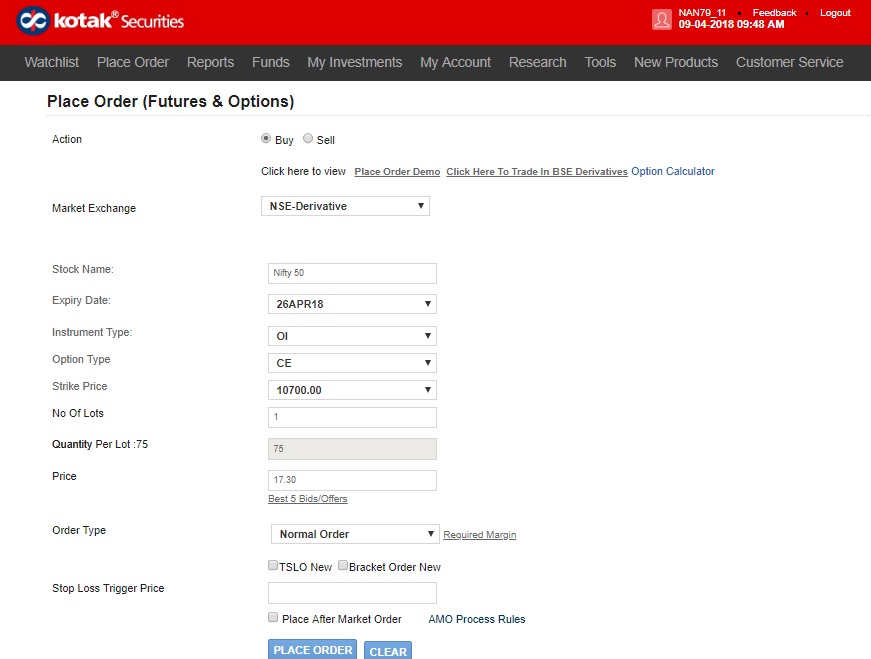Click the Stock Name input field
Viewport: 871px width, 659px height.
(x=352, y=273)
